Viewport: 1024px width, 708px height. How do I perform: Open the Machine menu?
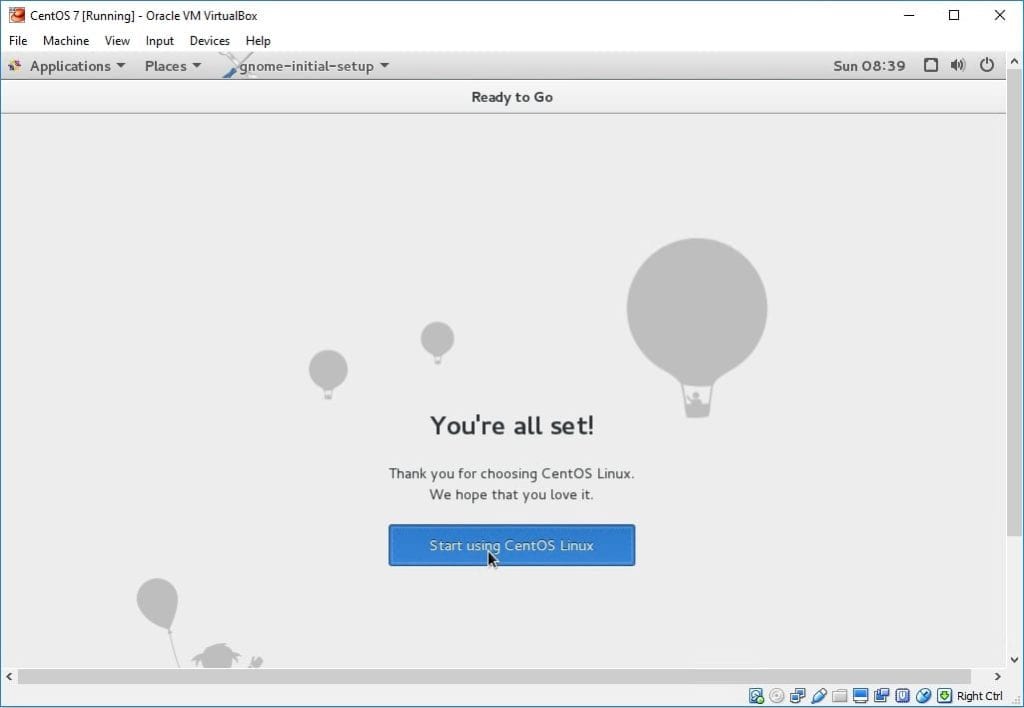pos(66,40)
